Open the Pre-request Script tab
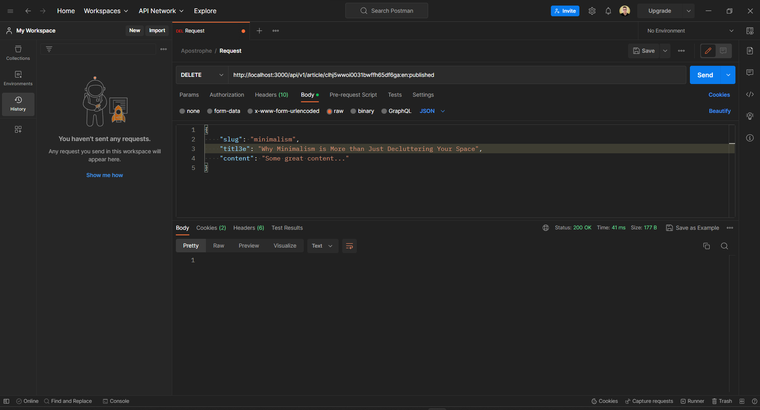 pos(353,95)
